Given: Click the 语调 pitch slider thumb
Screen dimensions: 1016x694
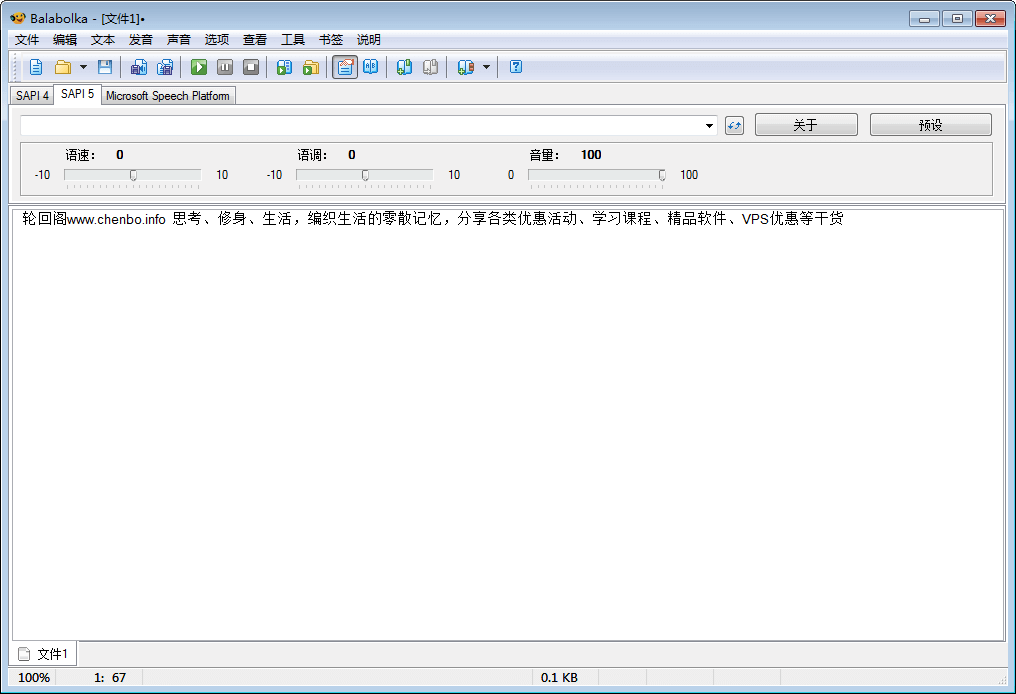Looking at the screenshot, I should click(x=365, y=175).
